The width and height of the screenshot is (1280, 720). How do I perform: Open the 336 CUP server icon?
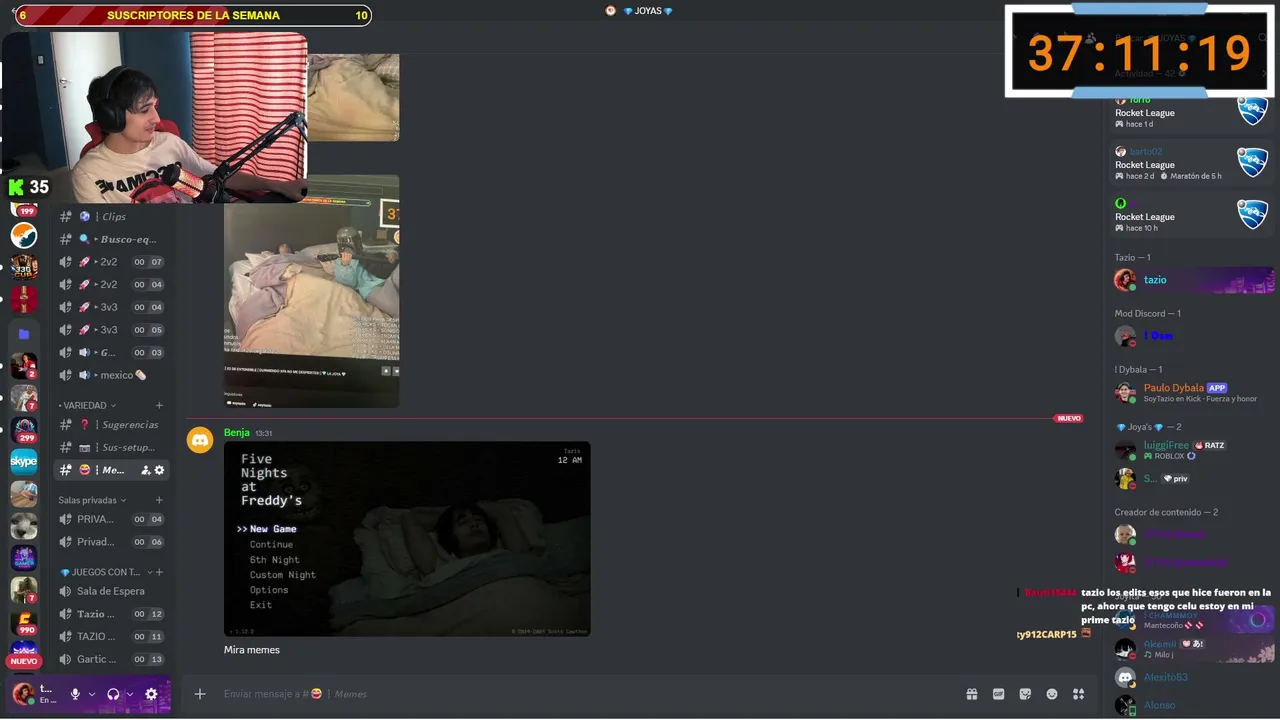click(24, 268)
